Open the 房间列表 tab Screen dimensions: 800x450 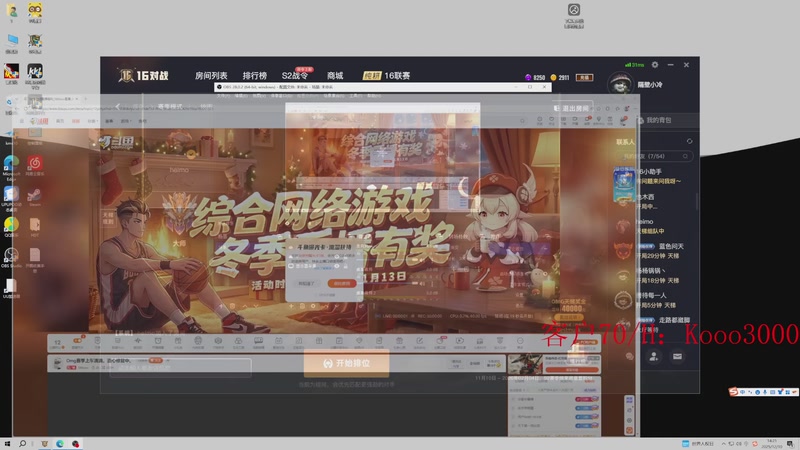(x=211, y=76)
